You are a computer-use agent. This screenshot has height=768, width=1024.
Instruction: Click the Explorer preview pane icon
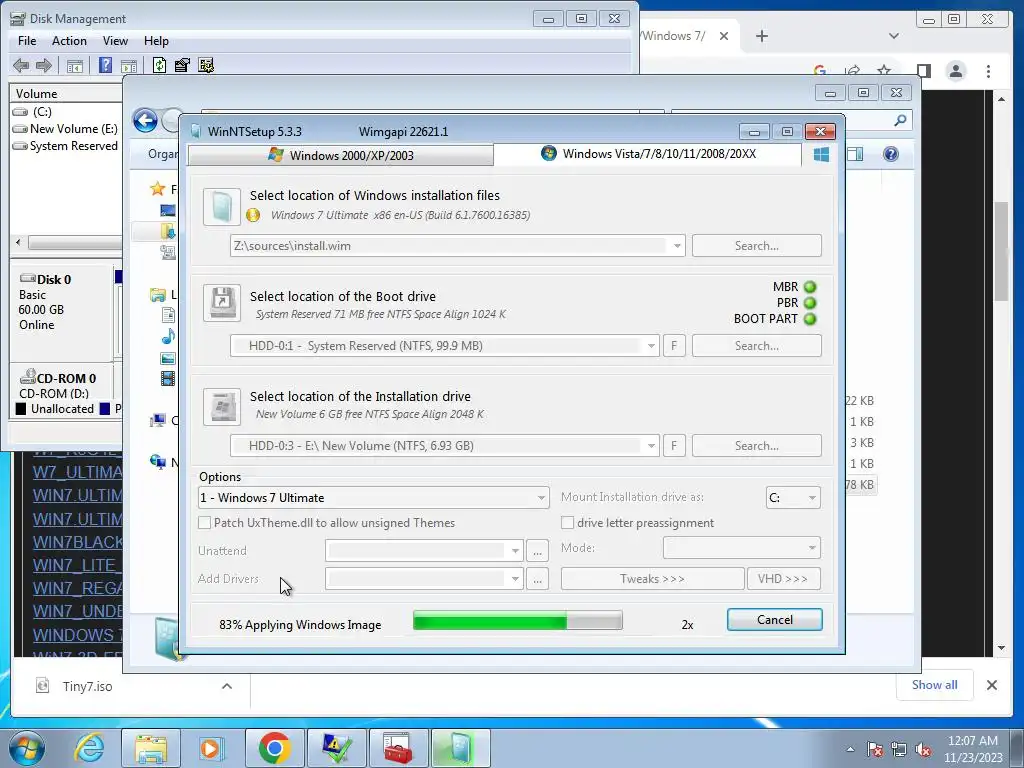click(855, 154)
